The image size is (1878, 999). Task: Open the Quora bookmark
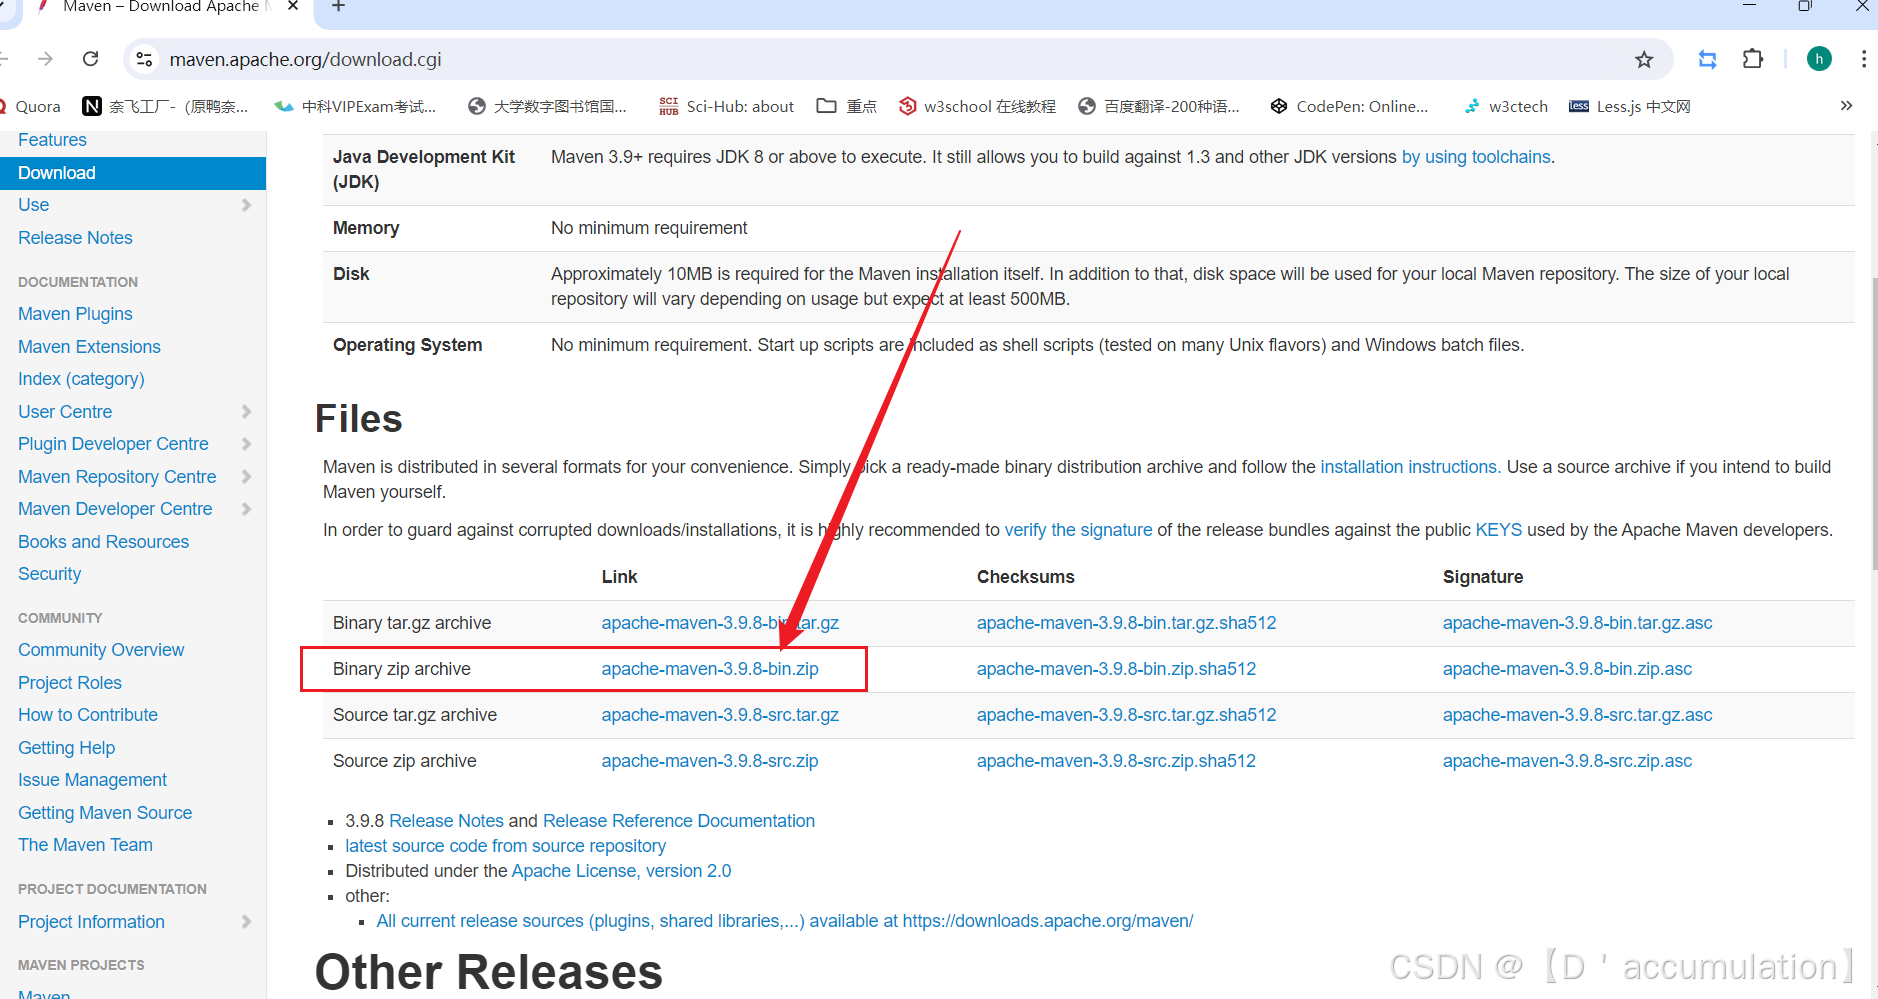[30, 106]
